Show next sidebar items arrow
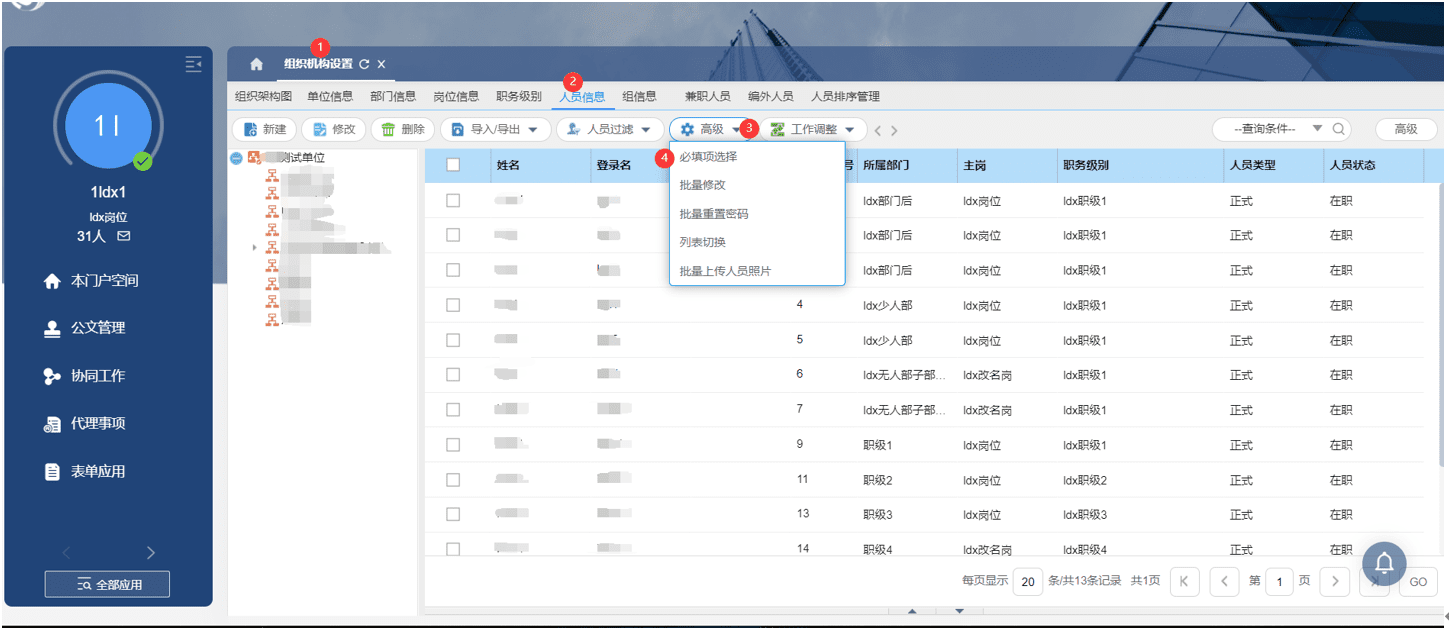The image size is (1449, 628). 151,553
